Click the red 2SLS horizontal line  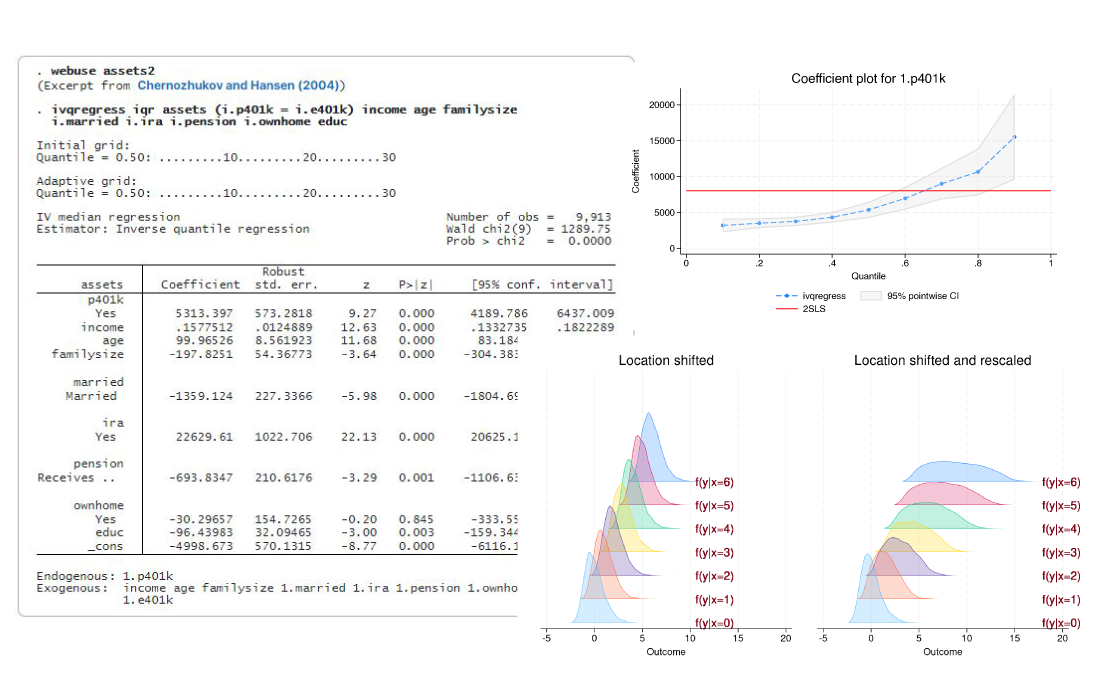(x=868, y=191)
